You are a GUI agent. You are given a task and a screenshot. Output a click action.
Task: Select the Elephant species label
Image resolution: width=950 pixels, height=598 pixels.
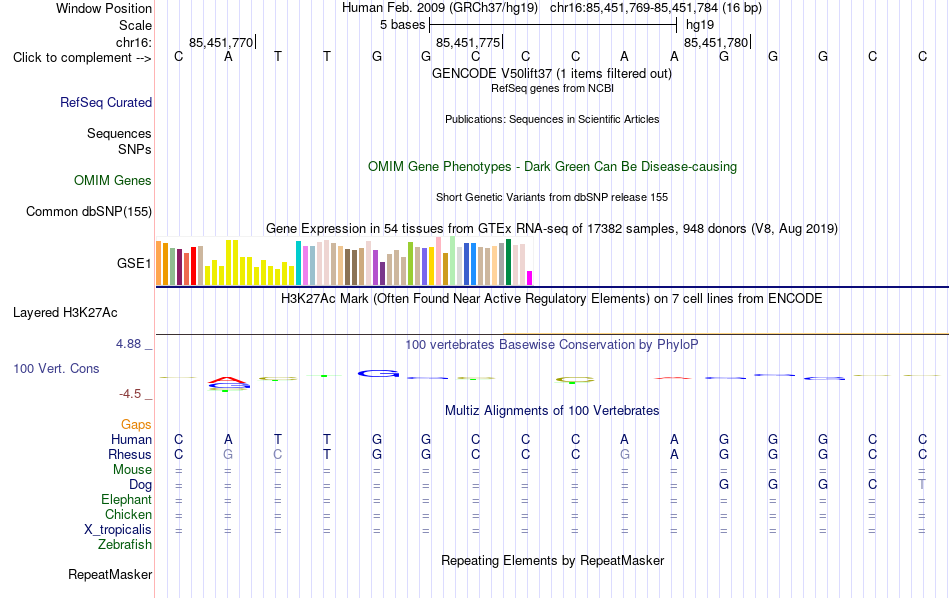(x=127, y=499)
